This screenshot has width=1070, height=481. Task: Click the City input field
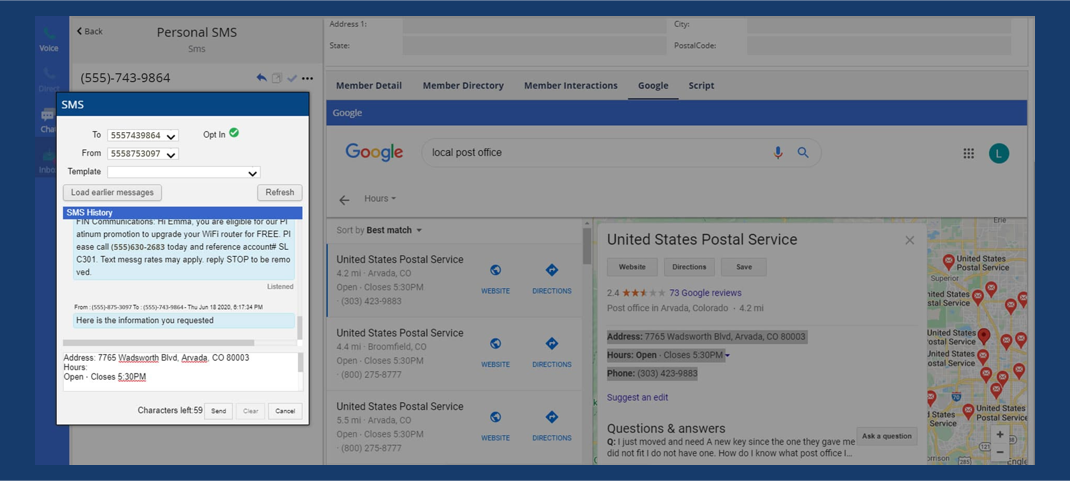point(877,25)
